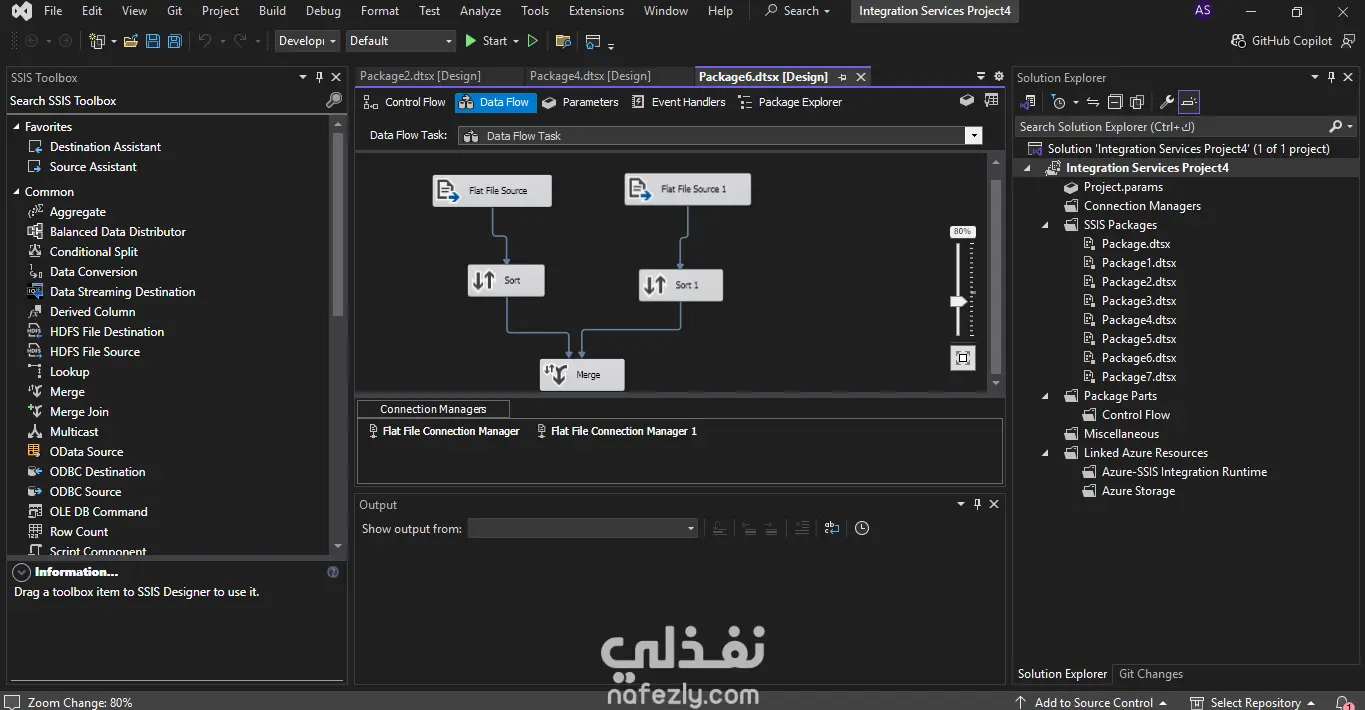This screenshot has height=710, width=1365.
Task: Open the Extensions menu
Action: (x=596, y=11)
